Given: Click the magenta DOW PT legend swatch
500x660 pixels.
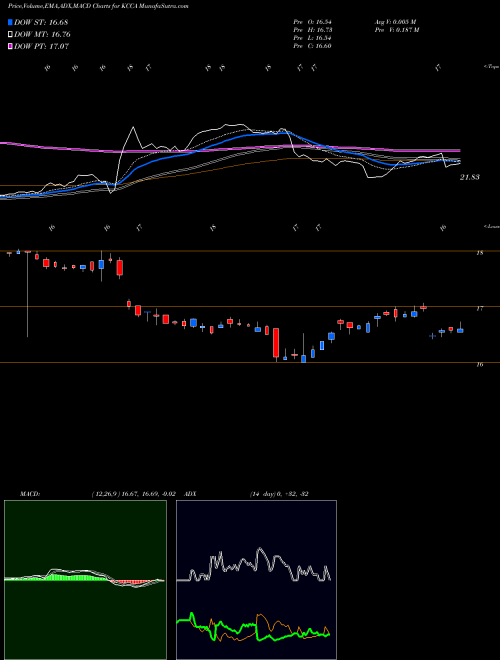Looking at the screenshot, I should (10, 46).
